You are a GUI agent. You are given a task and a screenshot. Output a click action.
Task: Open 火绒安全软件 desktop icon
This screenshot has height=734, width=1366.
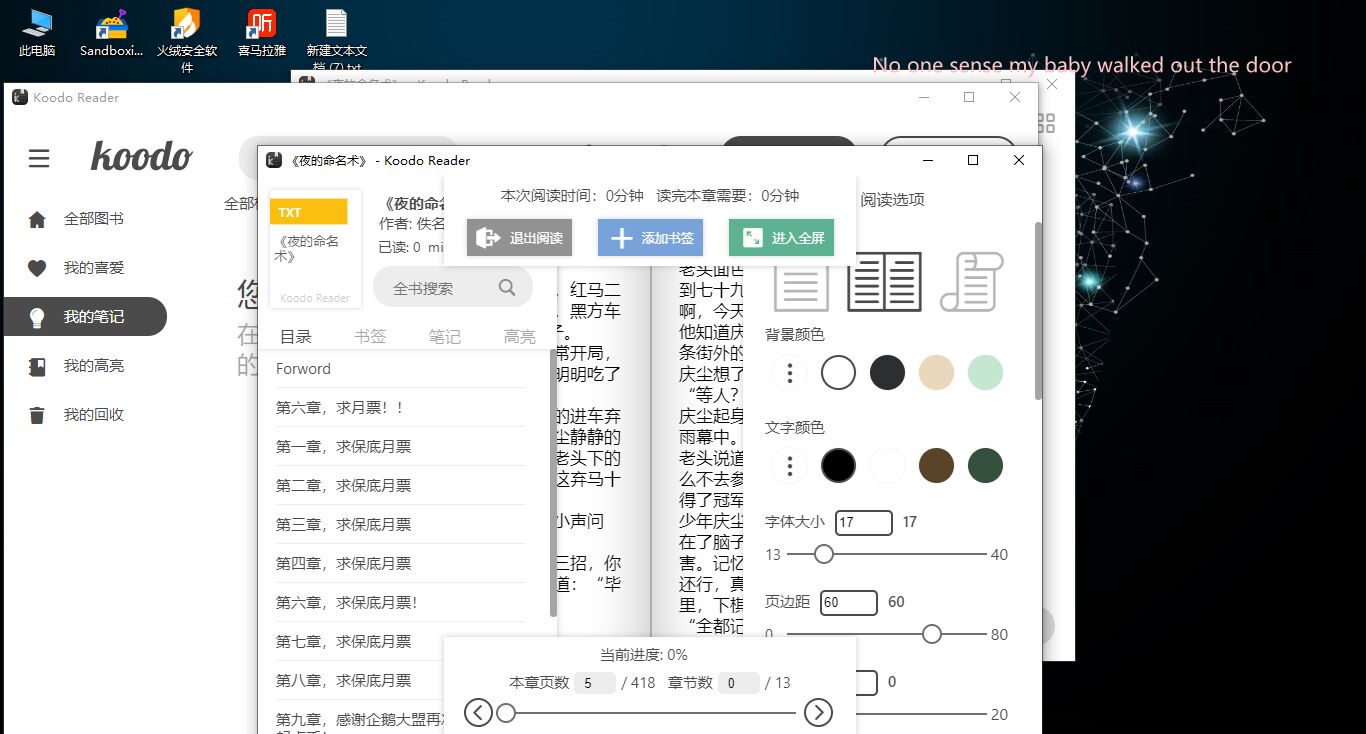pyautogui.click(x=185, y=27)
